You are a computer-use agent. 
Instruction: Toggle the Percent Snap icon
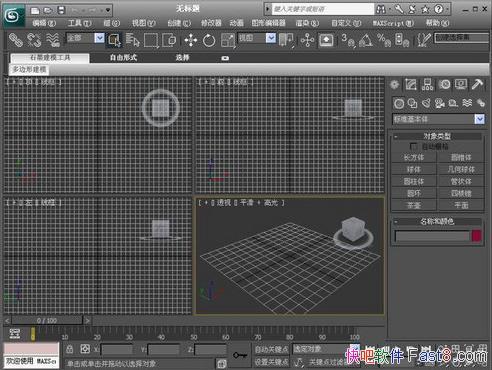click(384, 40)
